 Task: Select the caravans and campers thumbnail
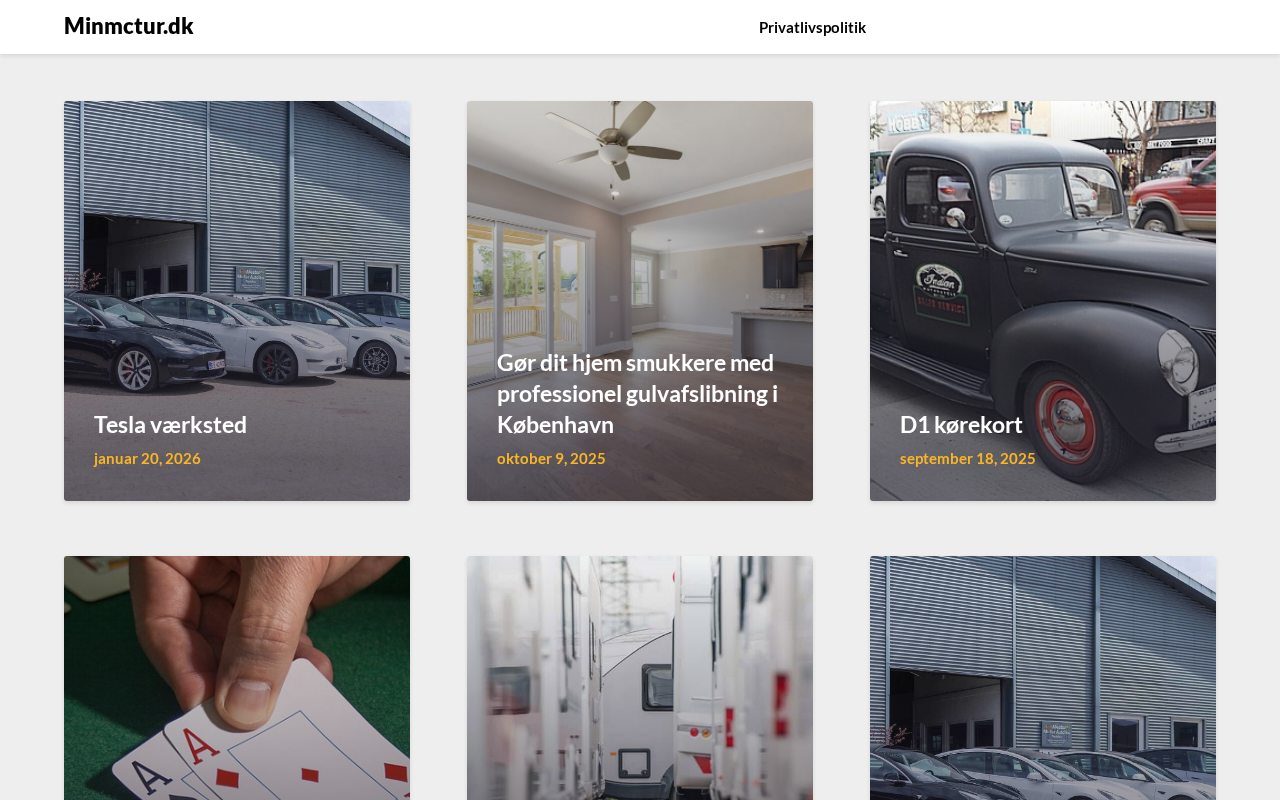pyautogui.click(x=640, y=678)
